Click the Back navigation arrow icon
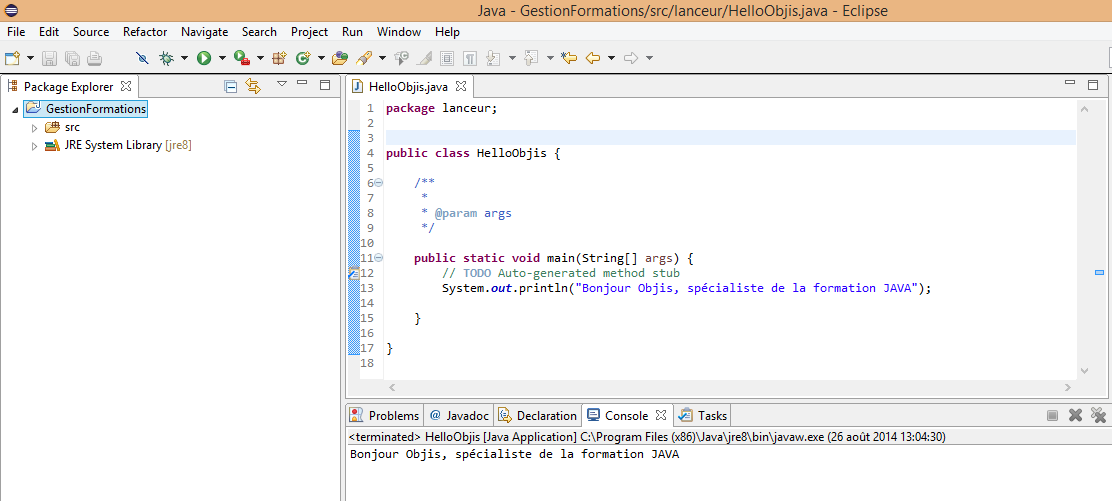The image size is (1112, 504). (594, 58)
